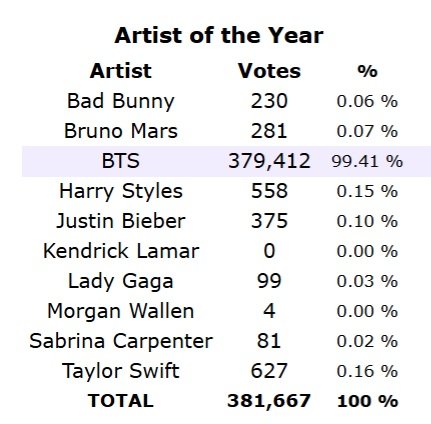Screen dimensions: 431x424
Task: Select the Lady Gaga artist name
Action: (121, 281)
